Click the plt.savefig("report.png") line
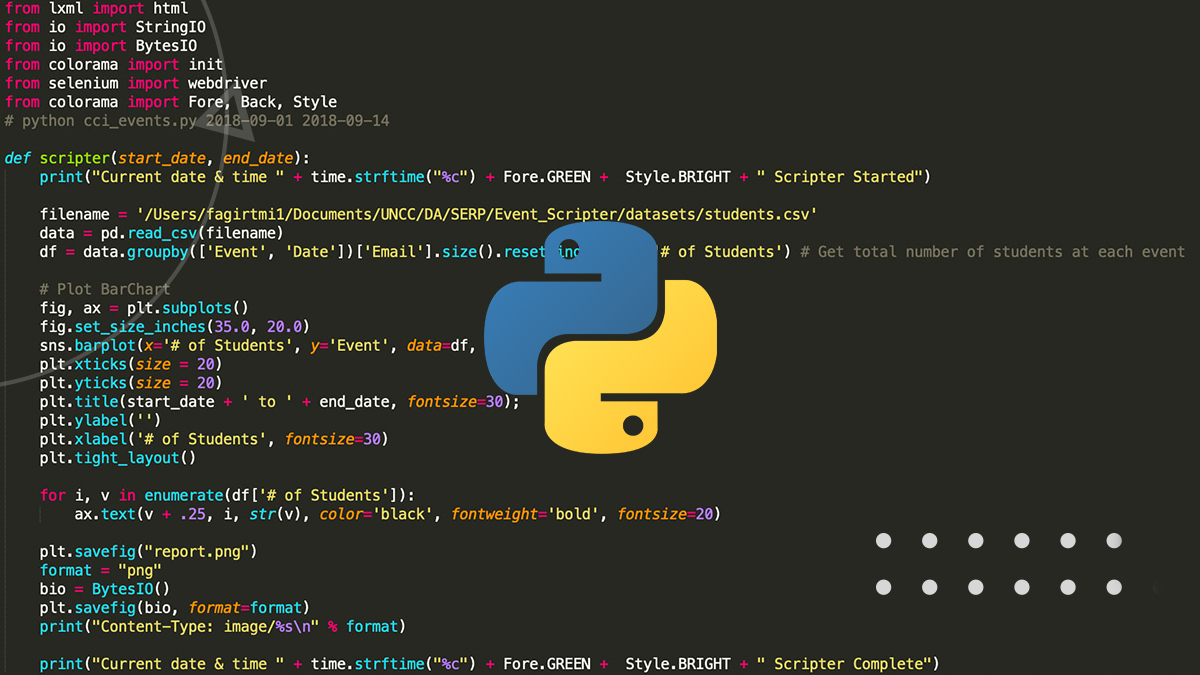 (149, 551)
